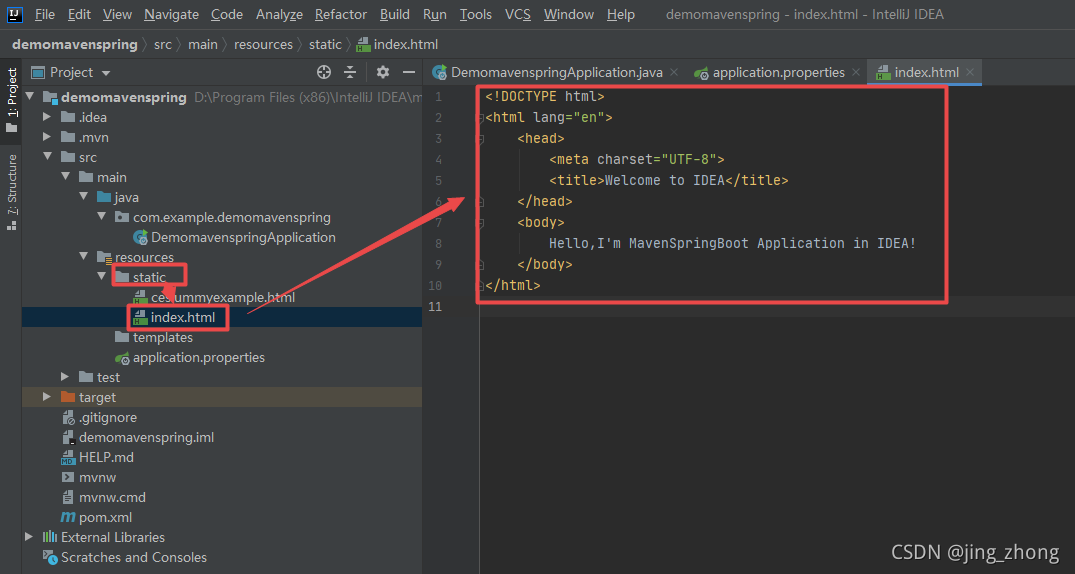
Task: Collapse the static folder arrow
Action: (x=101, y=277)
